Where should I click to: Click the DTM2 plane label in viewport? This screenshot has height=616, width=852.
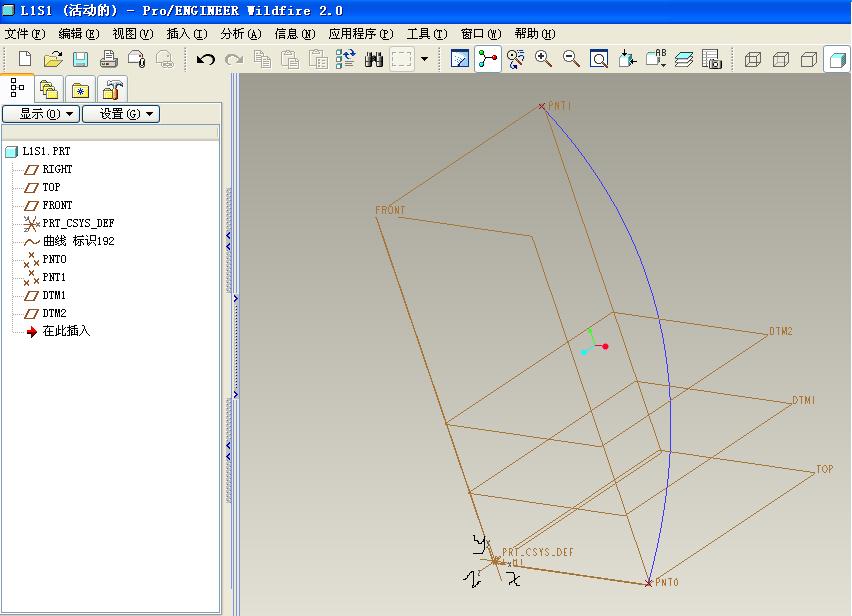coord(781,331)
